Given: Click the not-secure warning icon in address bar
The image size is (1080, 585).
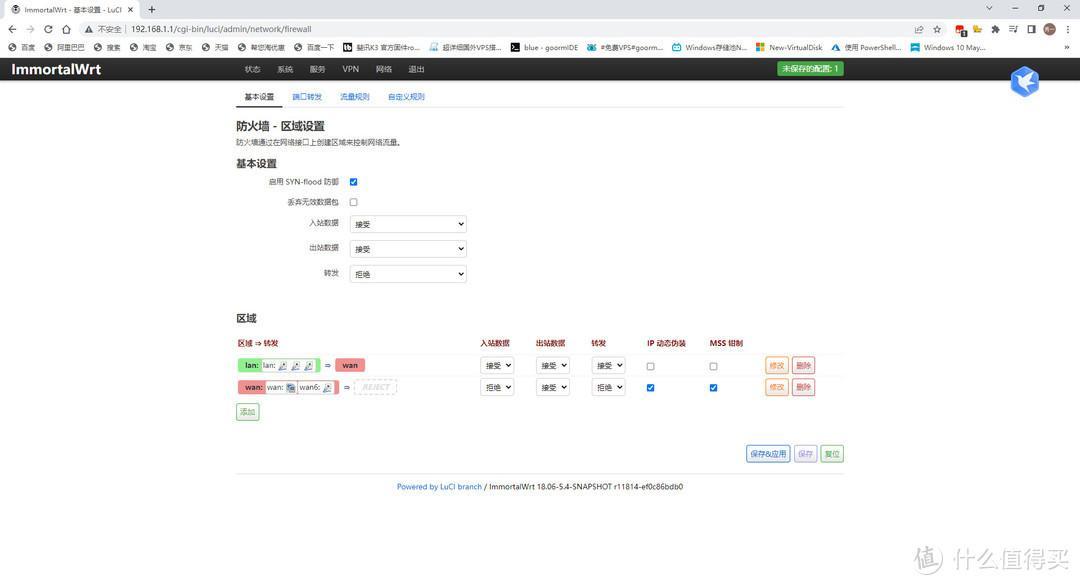Looking at the screenshot, I should (89, 29).
